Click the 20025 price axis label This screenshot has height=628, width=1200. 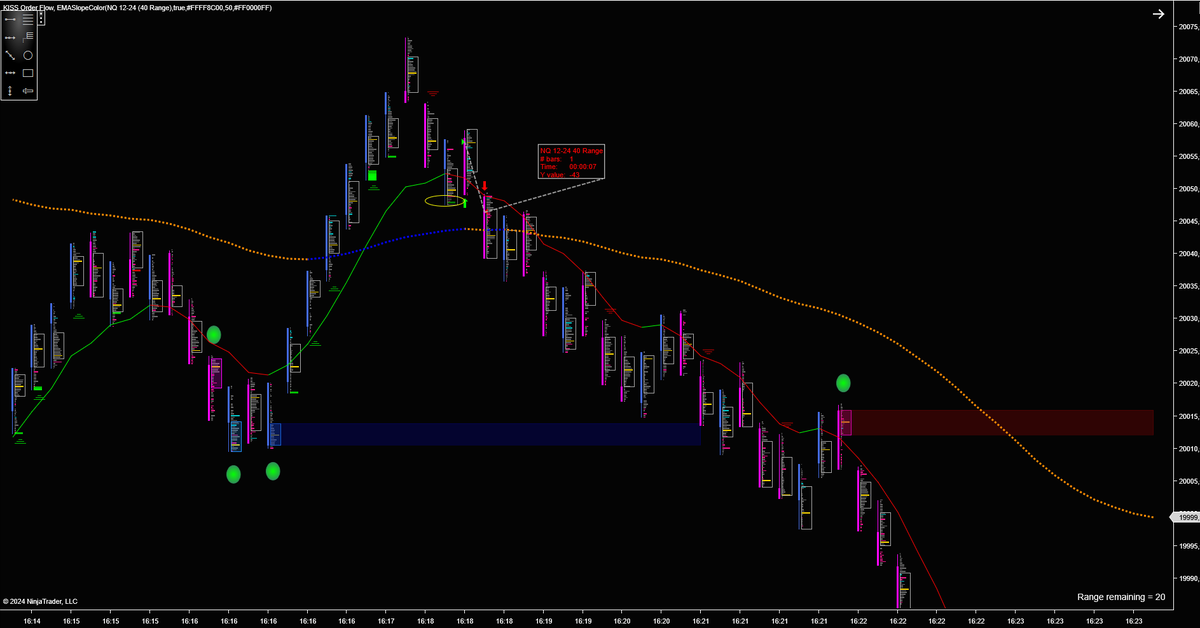[x=1188, y=351]
